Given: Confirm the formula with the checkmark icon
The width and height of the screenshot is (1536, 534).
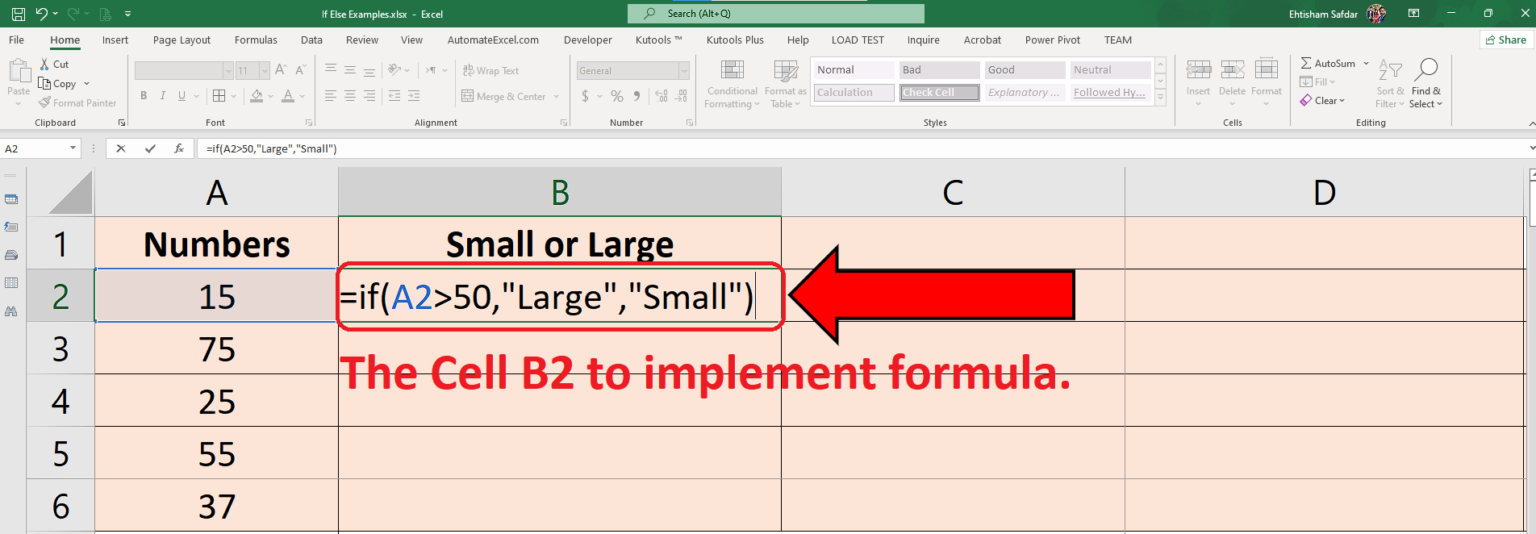Looking at the screenshot, I should tap(150, 148).
